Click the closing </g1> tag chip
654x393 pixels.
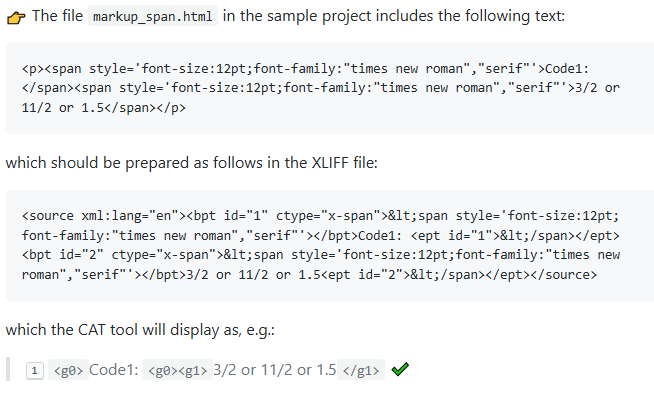click(361, 370)
